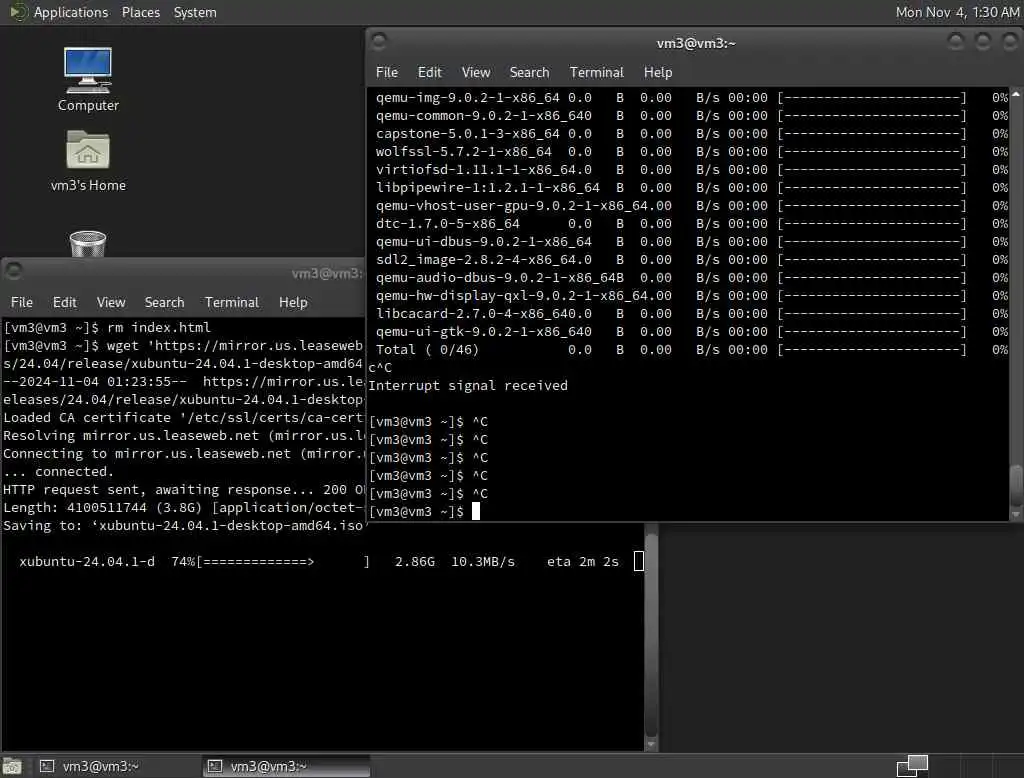Click the 'Length: 4100511744 (3.8G)' line
This screenshot has height=778, width=1024.
183,508
